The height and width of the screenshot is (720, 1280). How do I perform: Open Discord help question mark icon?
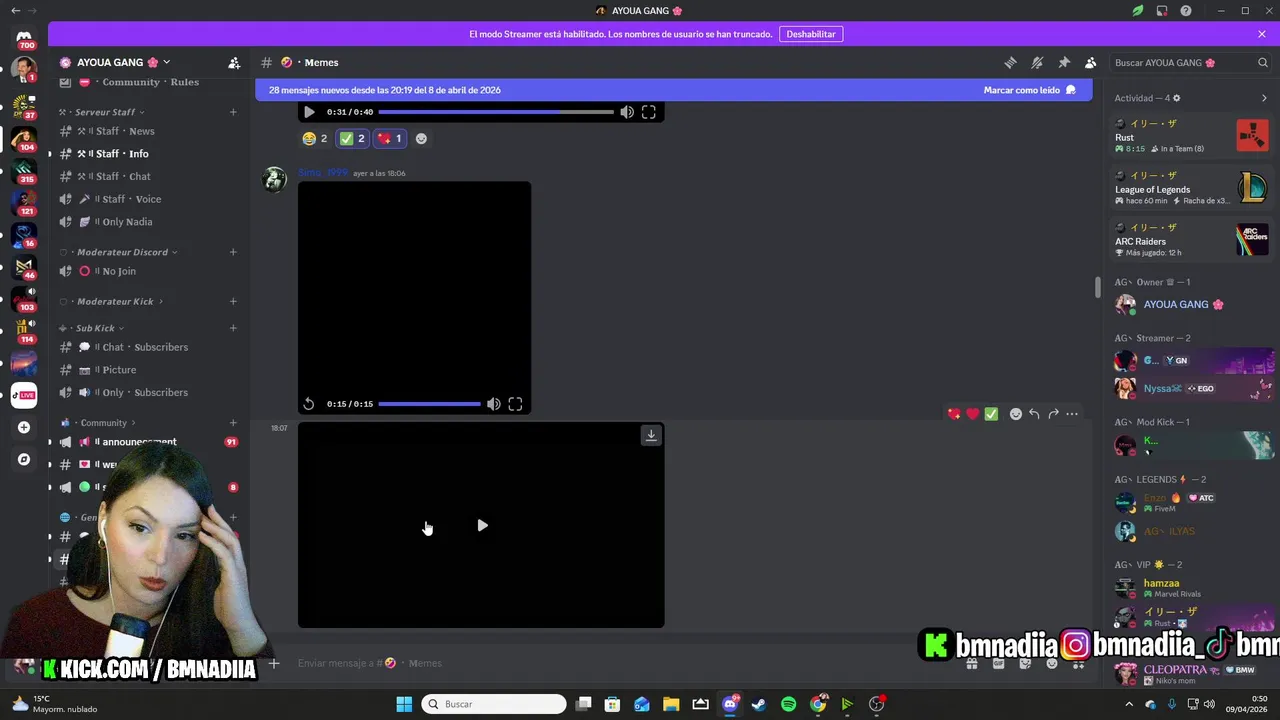[1186, 11]
